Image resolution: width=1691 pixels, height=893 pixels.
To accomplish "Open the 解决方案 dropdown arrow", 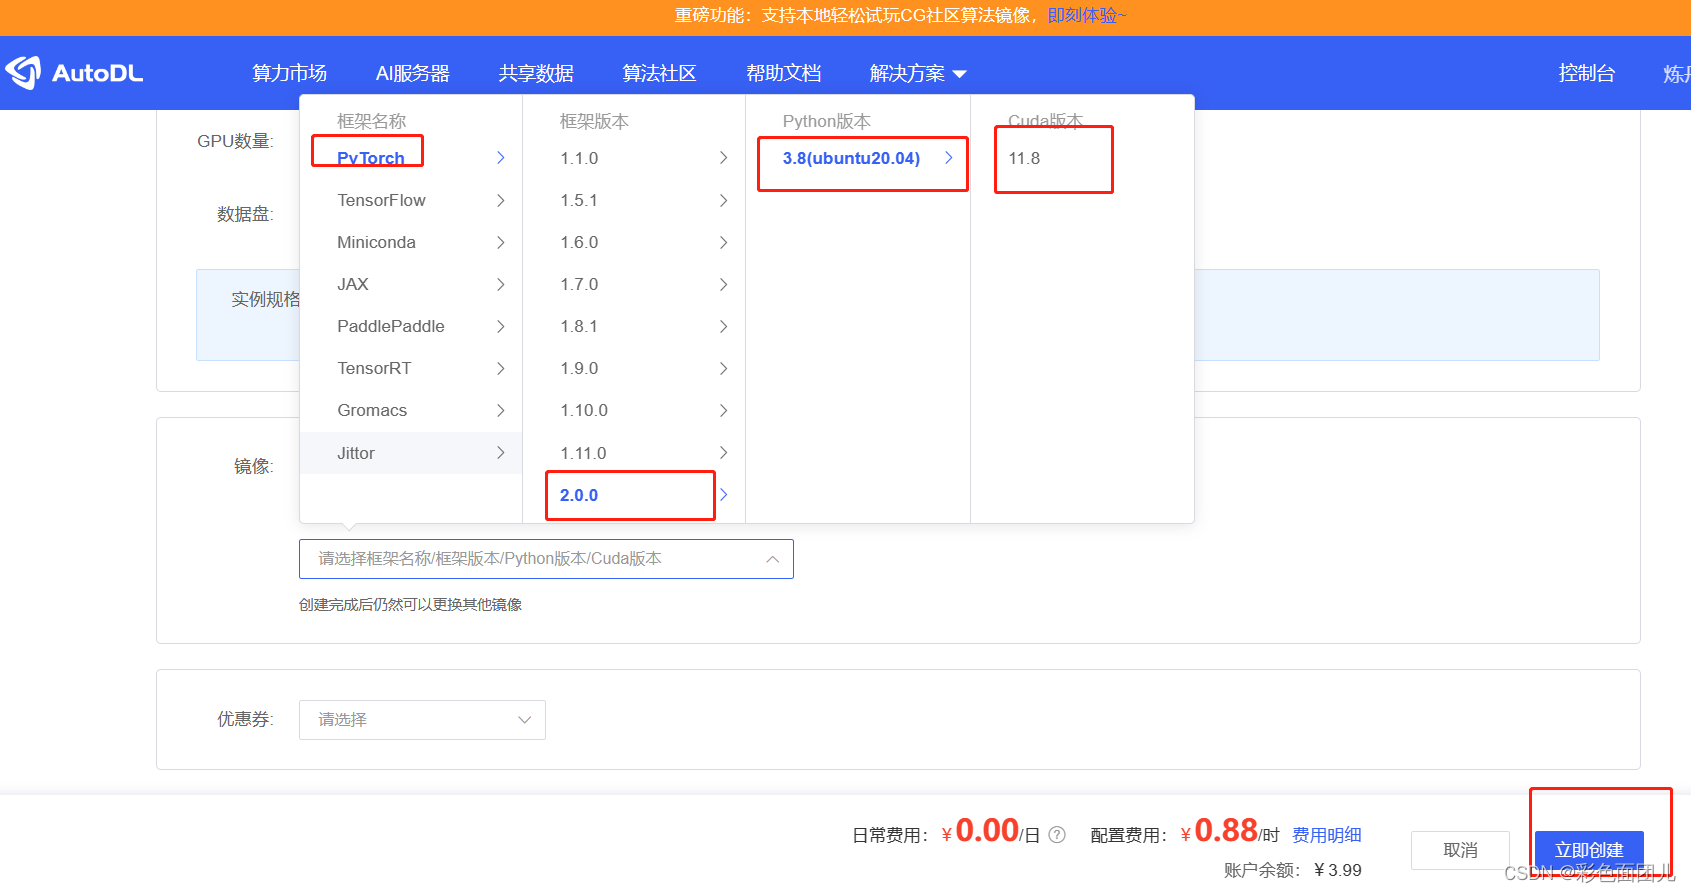I will [960, 74].
